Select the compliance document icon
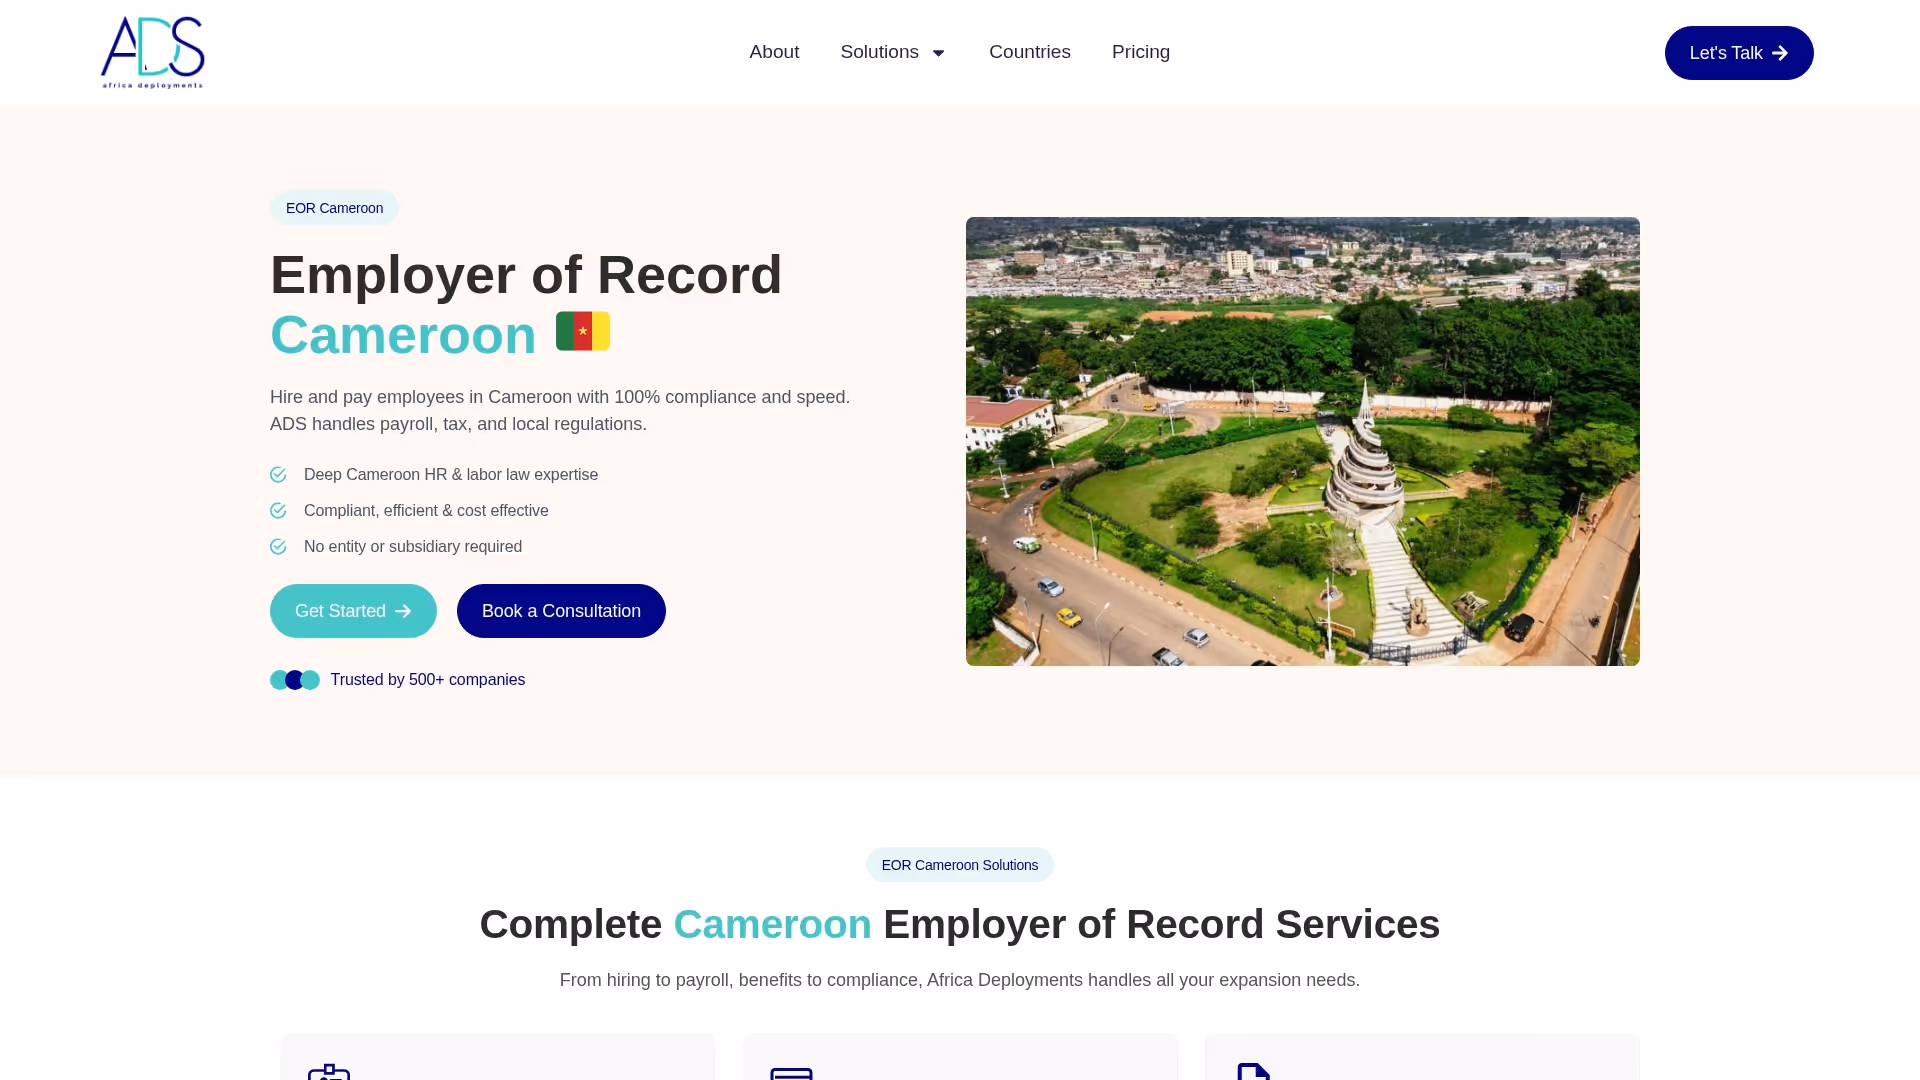 (x=1255, y=1072)
